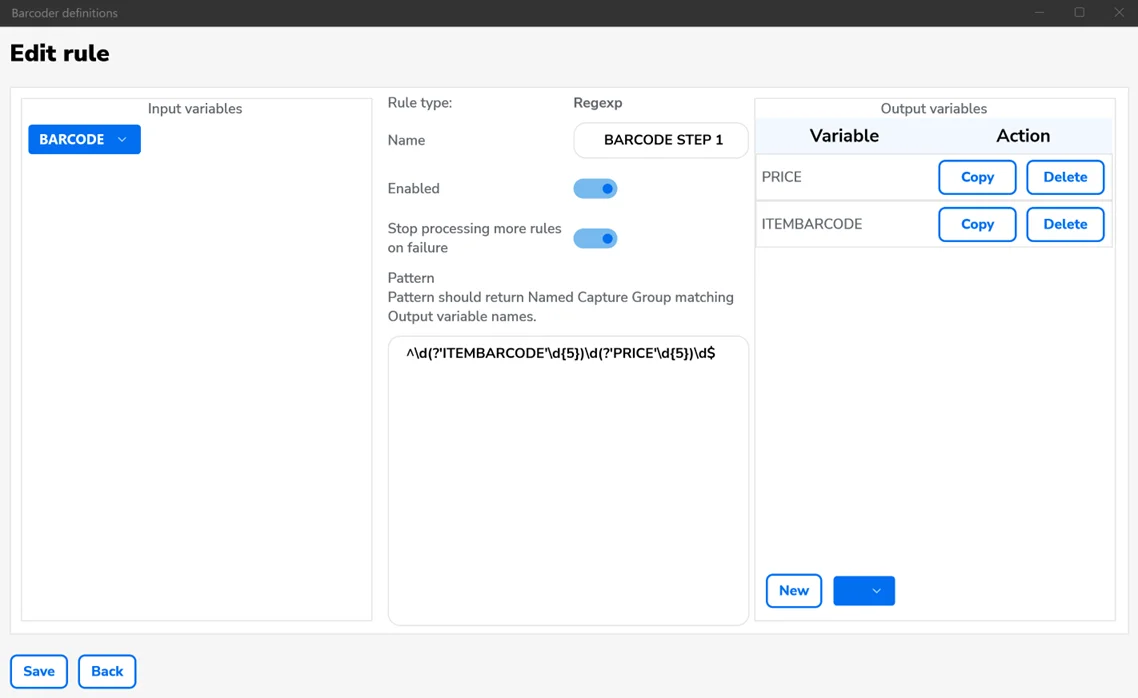Save the edited rule
The height and width of the screenshot is (698, 1138).
pos(39,671)
